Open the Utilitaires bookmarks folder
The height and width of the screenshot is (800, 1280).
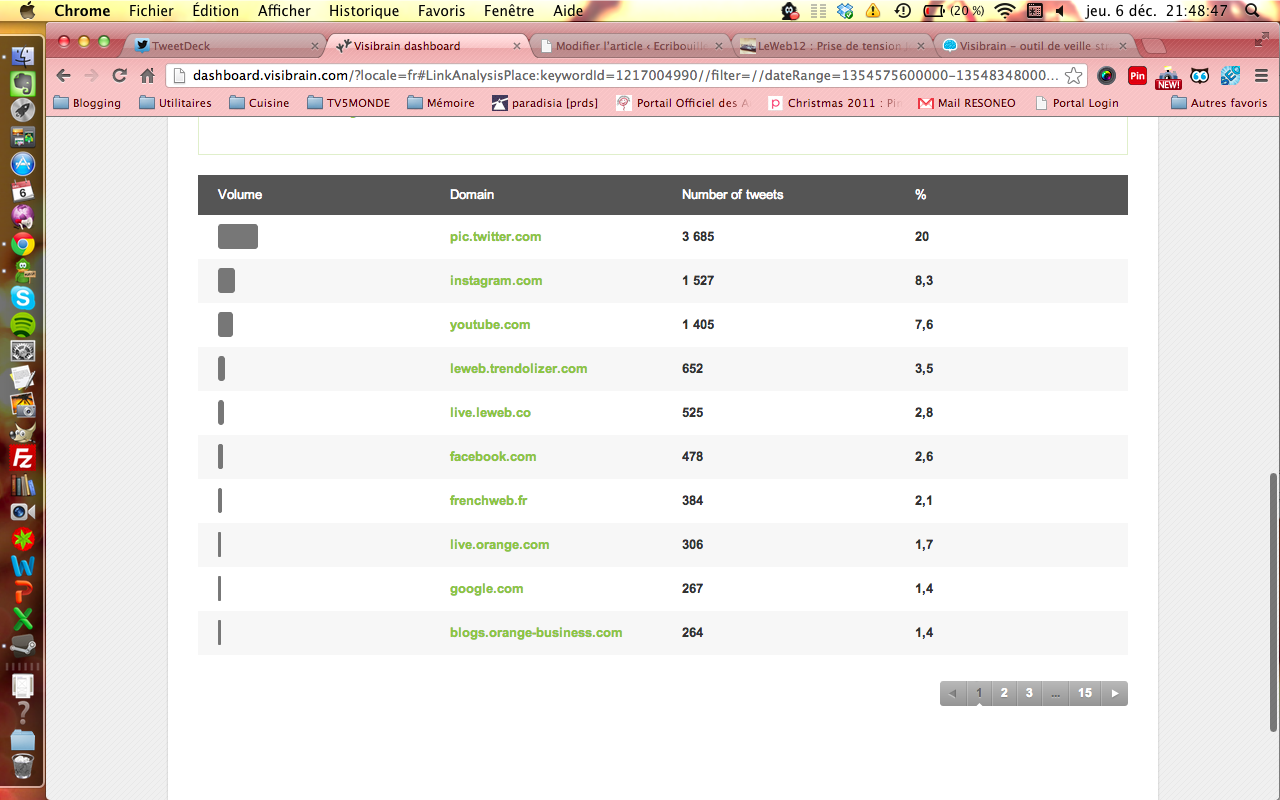click(176, 102)
